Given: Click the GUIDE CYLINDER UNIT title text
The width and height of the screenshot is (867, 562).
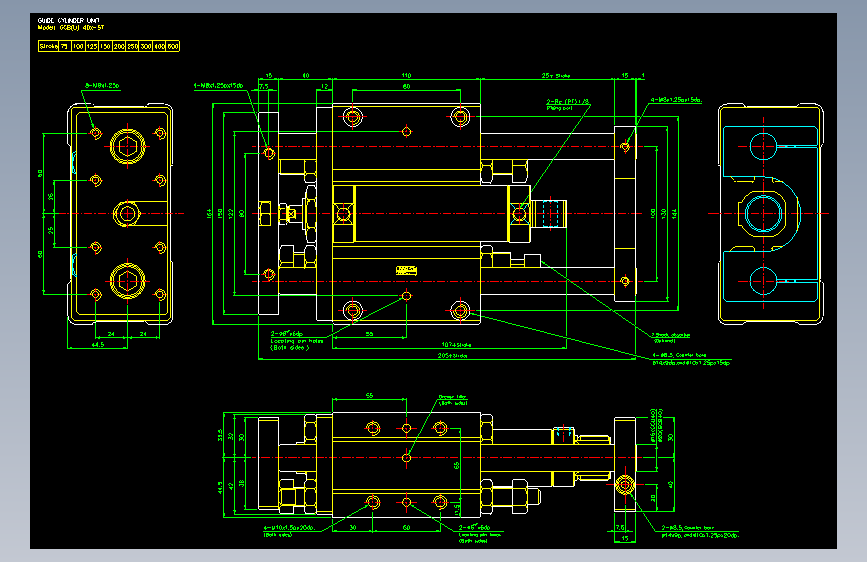Looking at the screenshot, I should tap(69, 20).
